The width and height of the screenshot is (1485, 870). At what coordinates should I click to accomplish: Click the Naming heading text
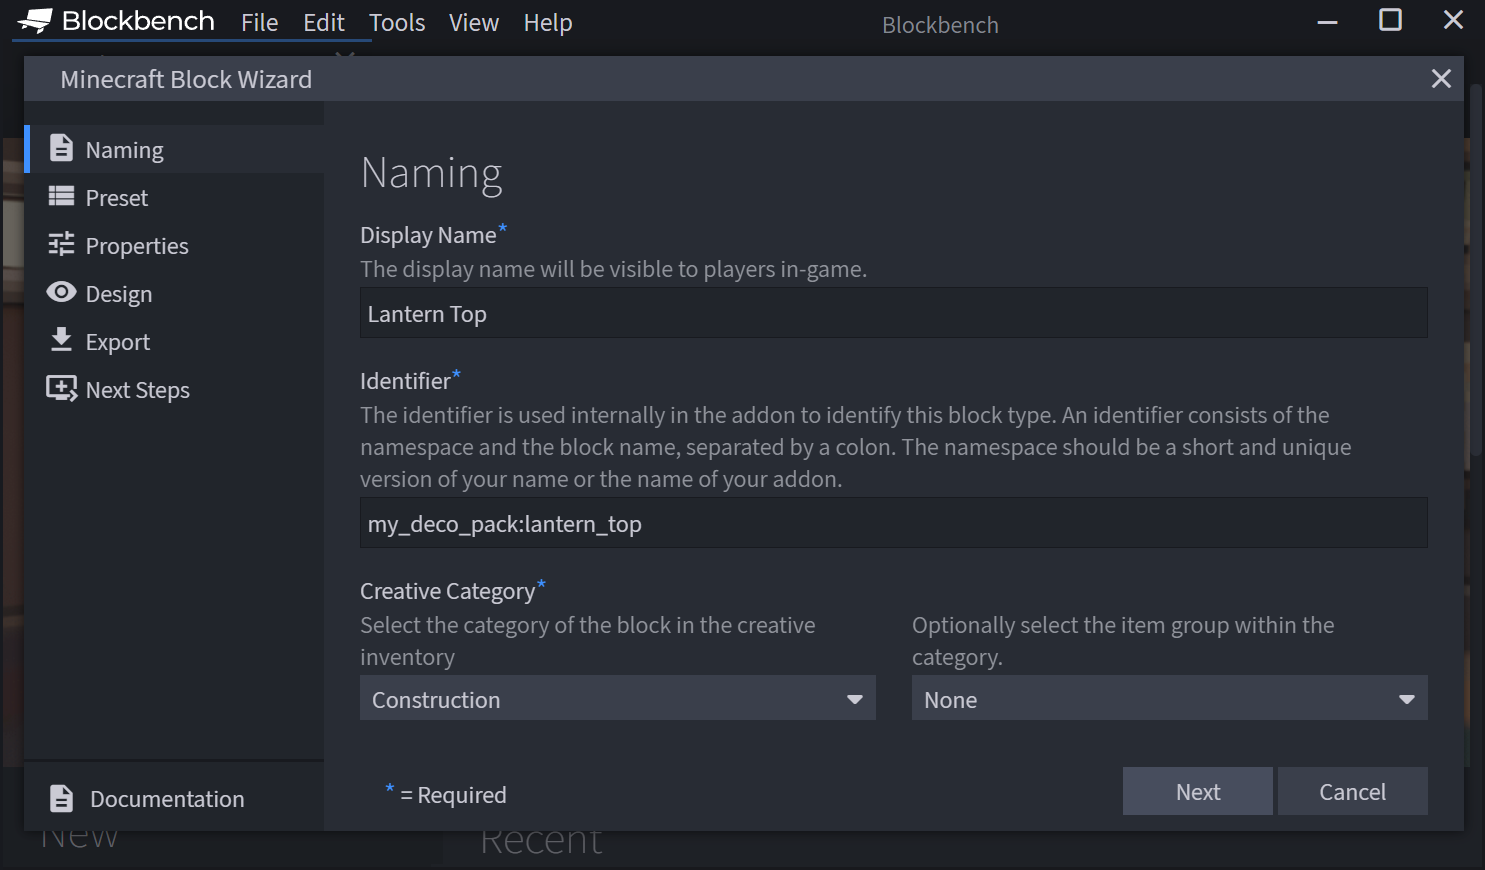[x=431, y=173]
